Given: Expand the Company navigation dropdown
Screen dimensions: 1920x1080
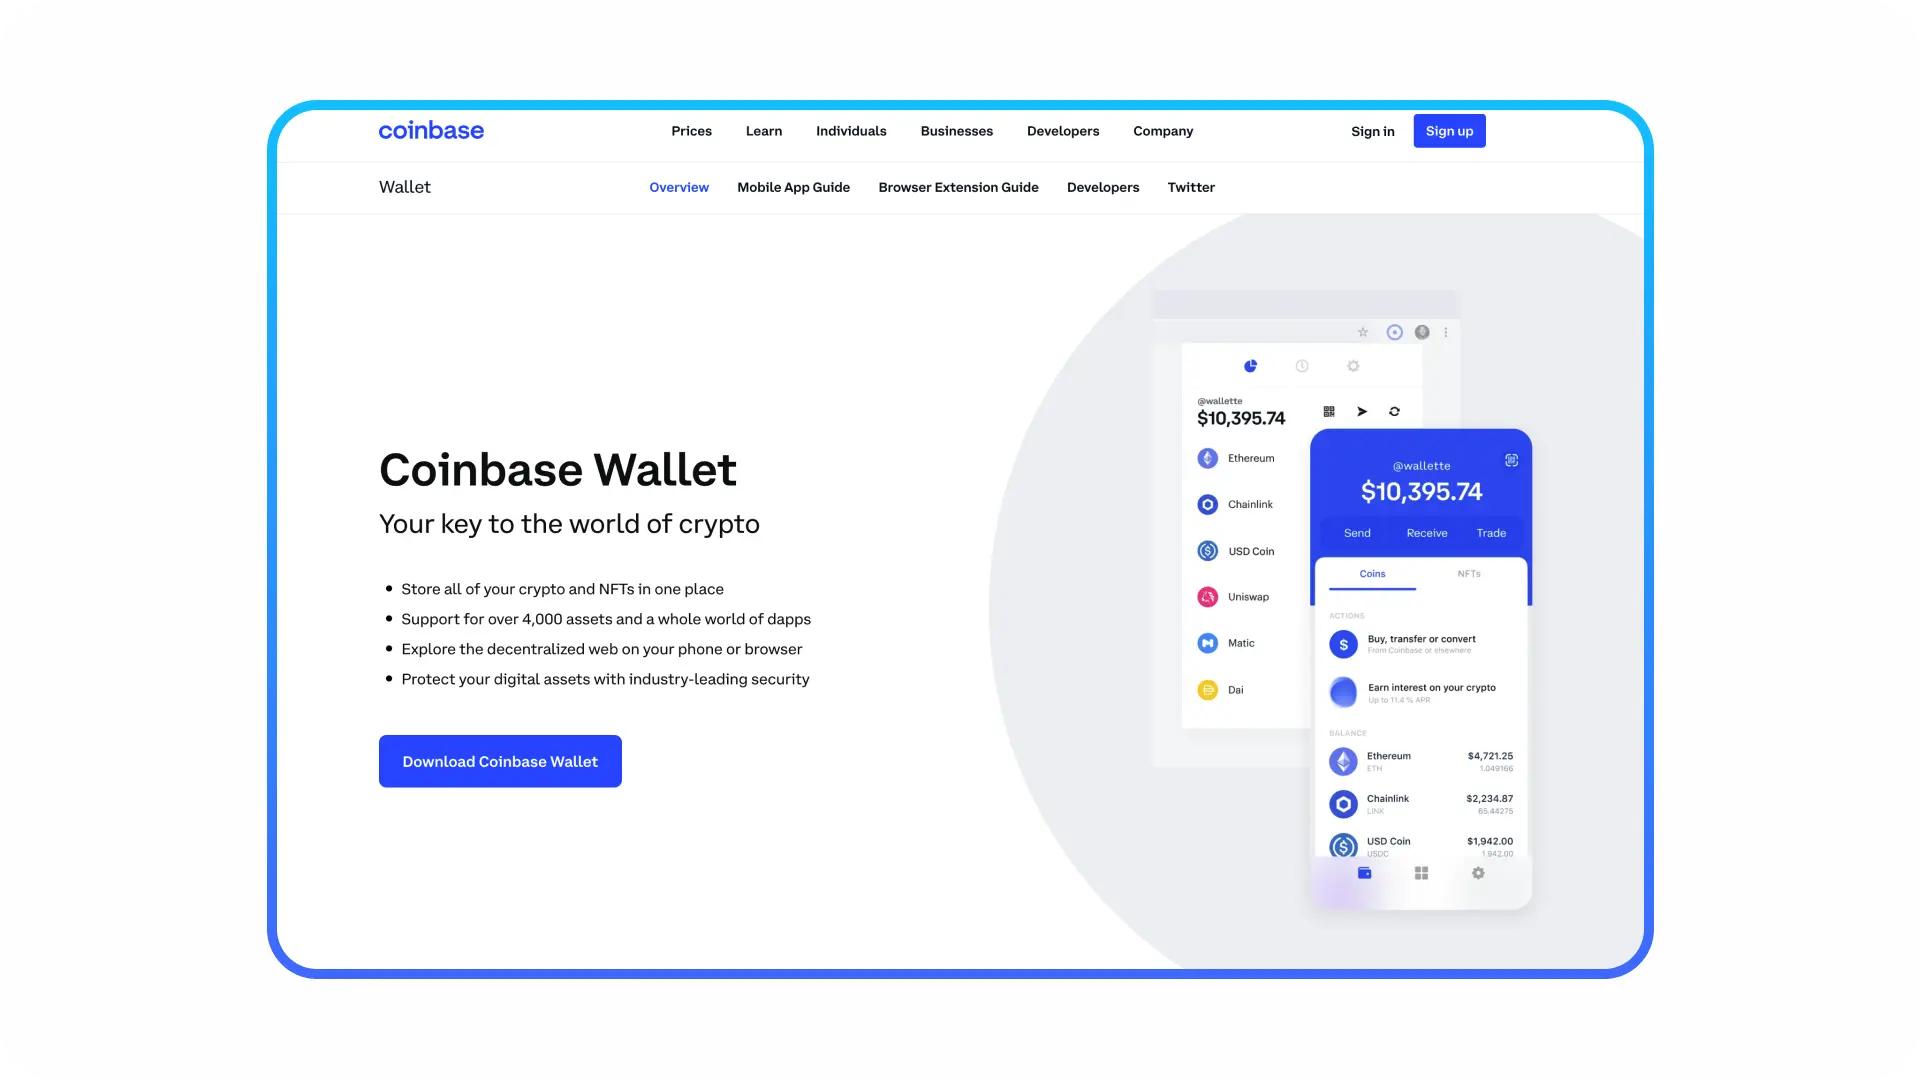Looking at the screenshot, I should (x=1163, y=129).
